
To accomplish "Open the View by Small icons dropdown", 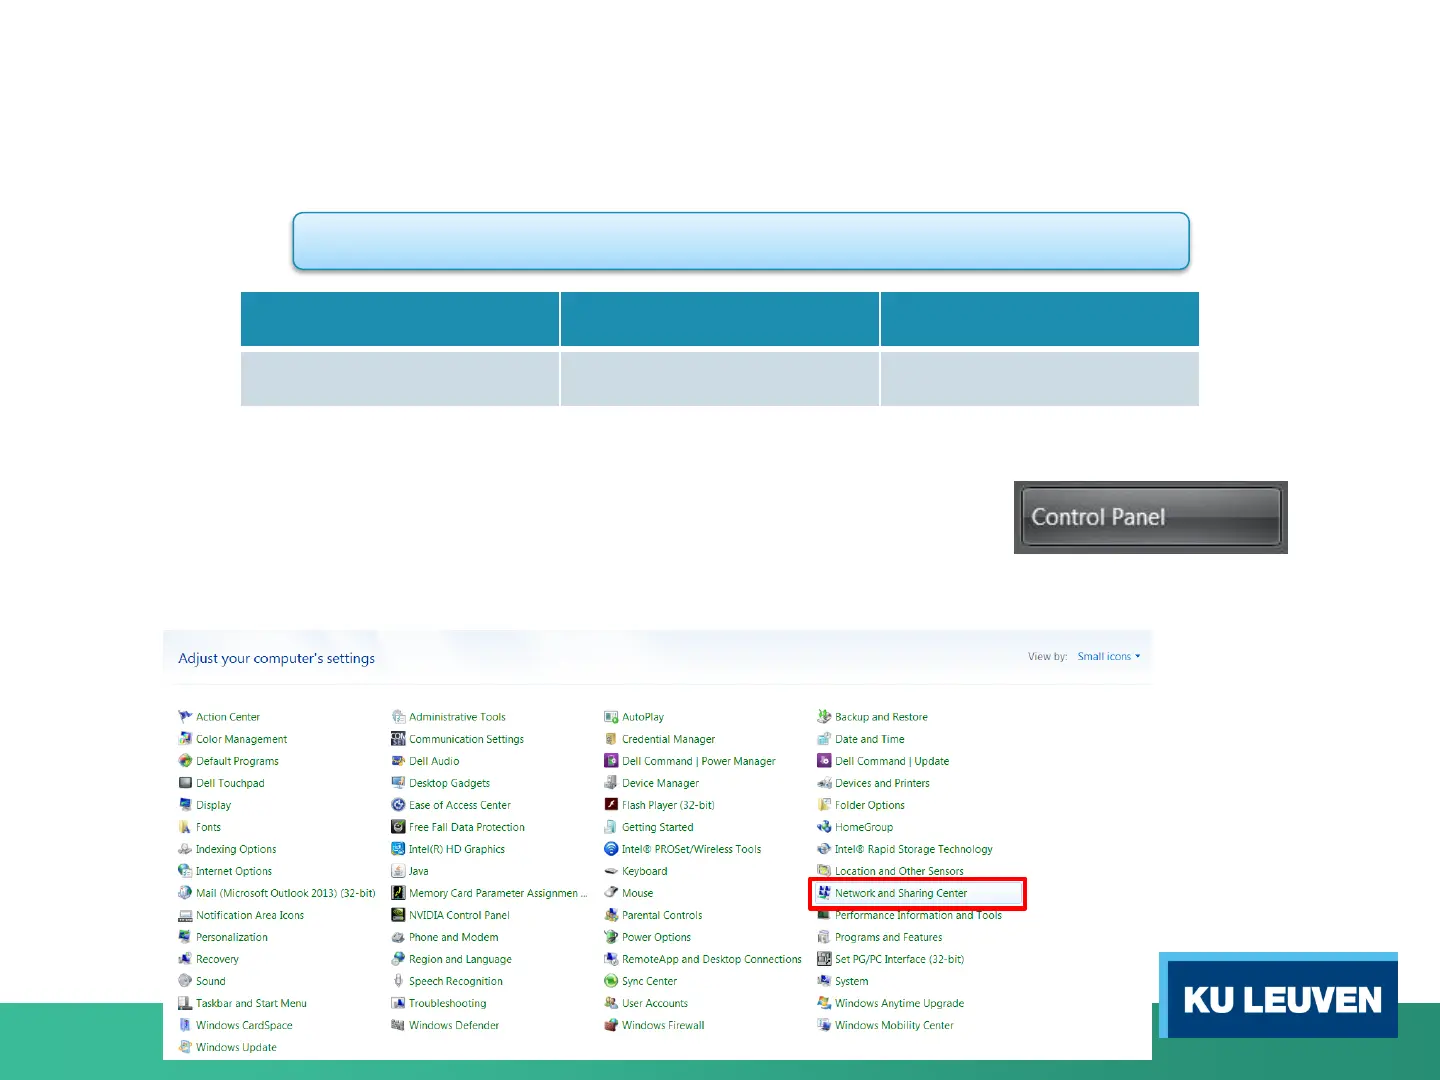I will pos(1108,656).
